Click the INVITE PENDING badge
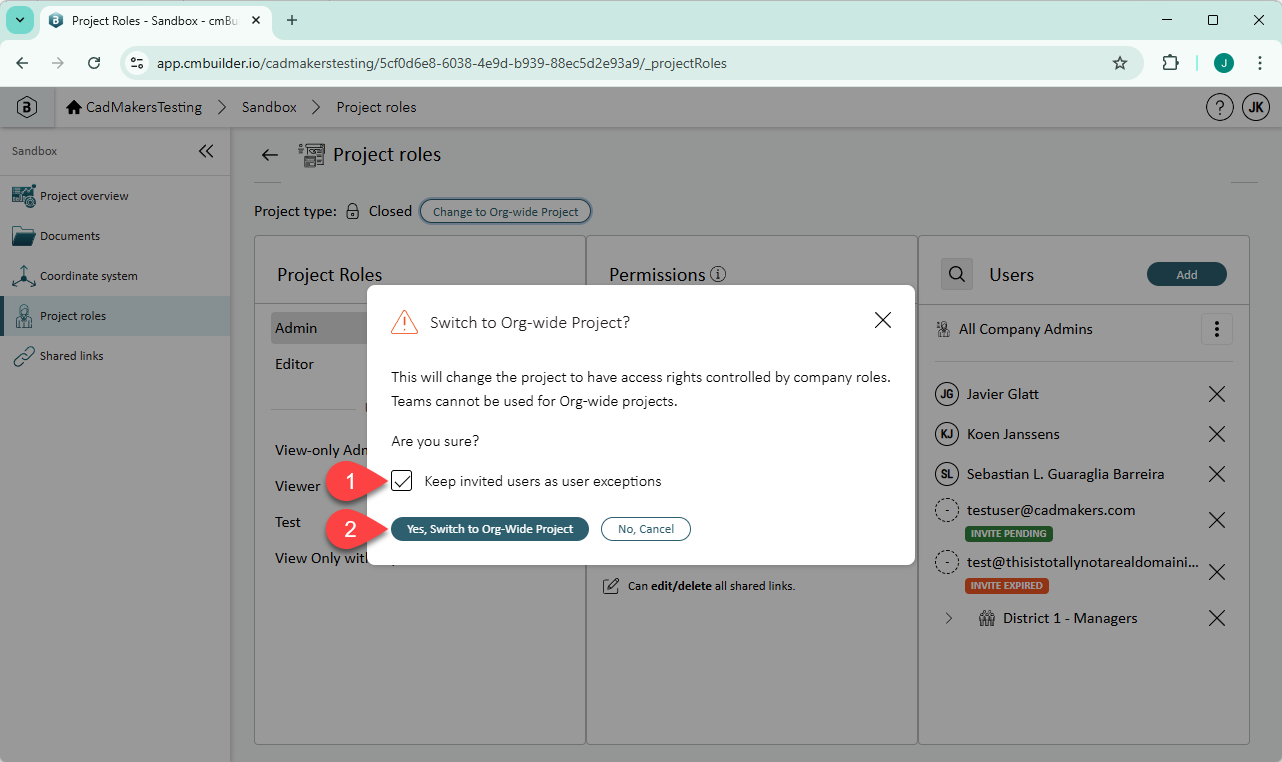This screenshot has height=762, width=1282. (1009, 534)
